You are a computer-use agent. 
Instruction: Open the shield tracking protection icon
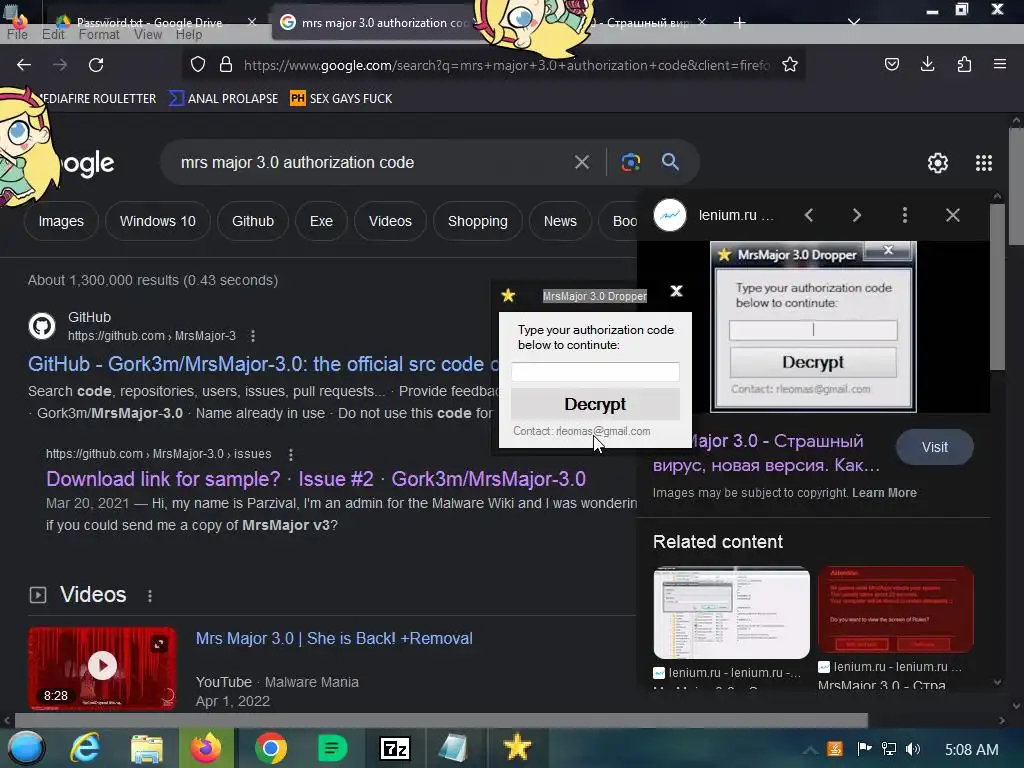click(198, 64)
